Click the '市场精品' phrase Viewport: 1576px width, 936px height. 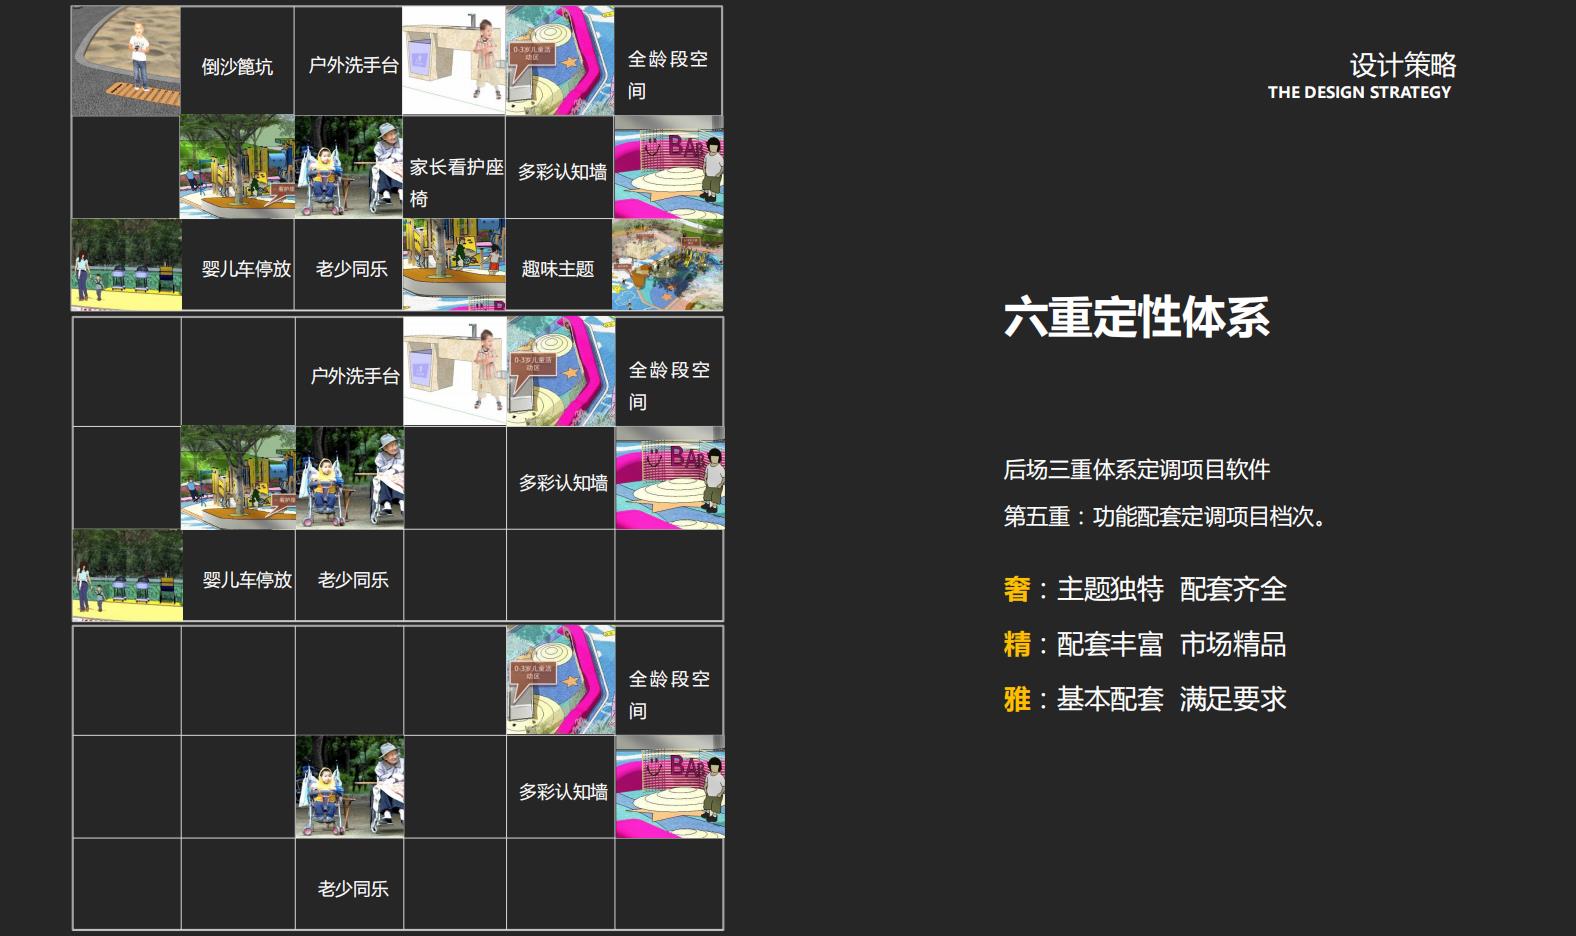tap(1233, 644)
